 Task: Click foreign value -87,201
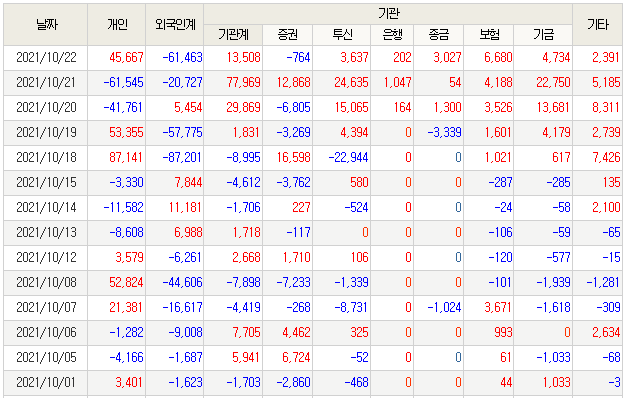(x=182, y=157)
